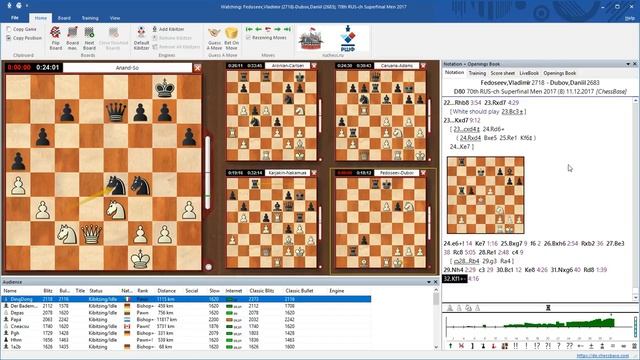Open the Russian Chess Federation logo
This screenshot has width=640, height=360.
348,39
